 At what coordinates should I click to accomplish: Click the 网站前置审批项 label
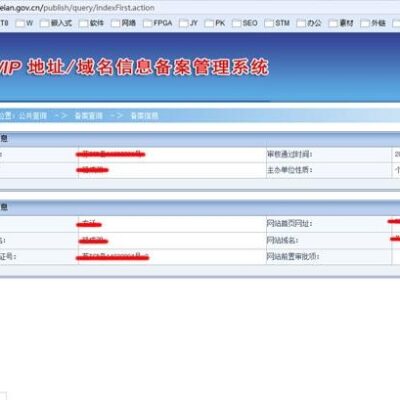click(x=293, y=257)
